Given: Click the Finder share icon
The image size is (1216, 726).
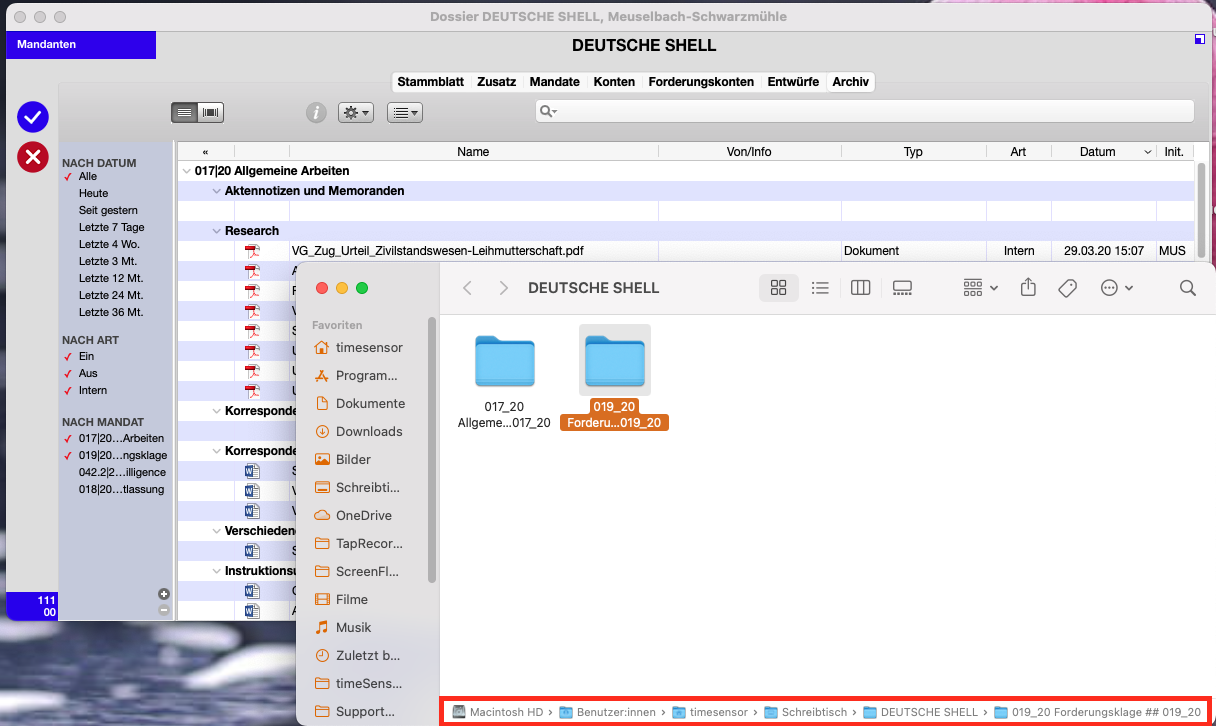Looking at the screenshot, I should [x=1028, y=288].
